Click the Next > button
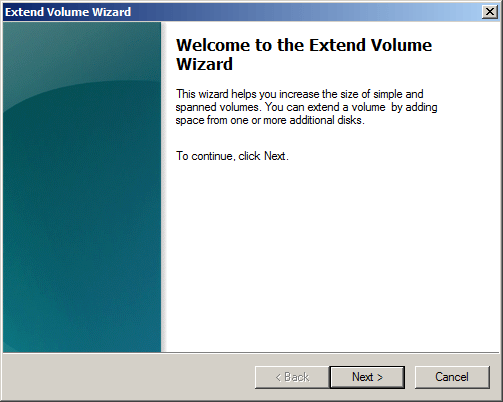Viewport: 503px width, 402px height. pyautogui.click(x=367, y=377)
